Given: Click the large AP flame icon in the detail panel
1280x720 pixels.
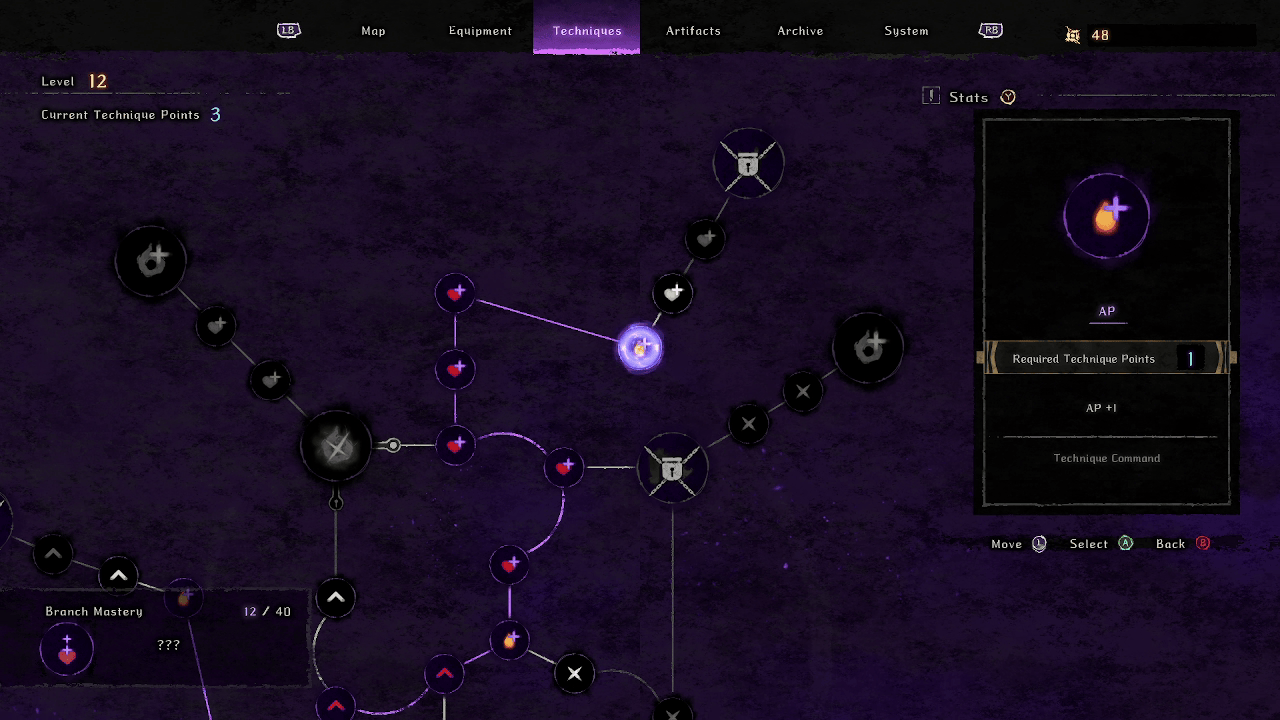Looking at the screenshot, I should [1106, 216].
